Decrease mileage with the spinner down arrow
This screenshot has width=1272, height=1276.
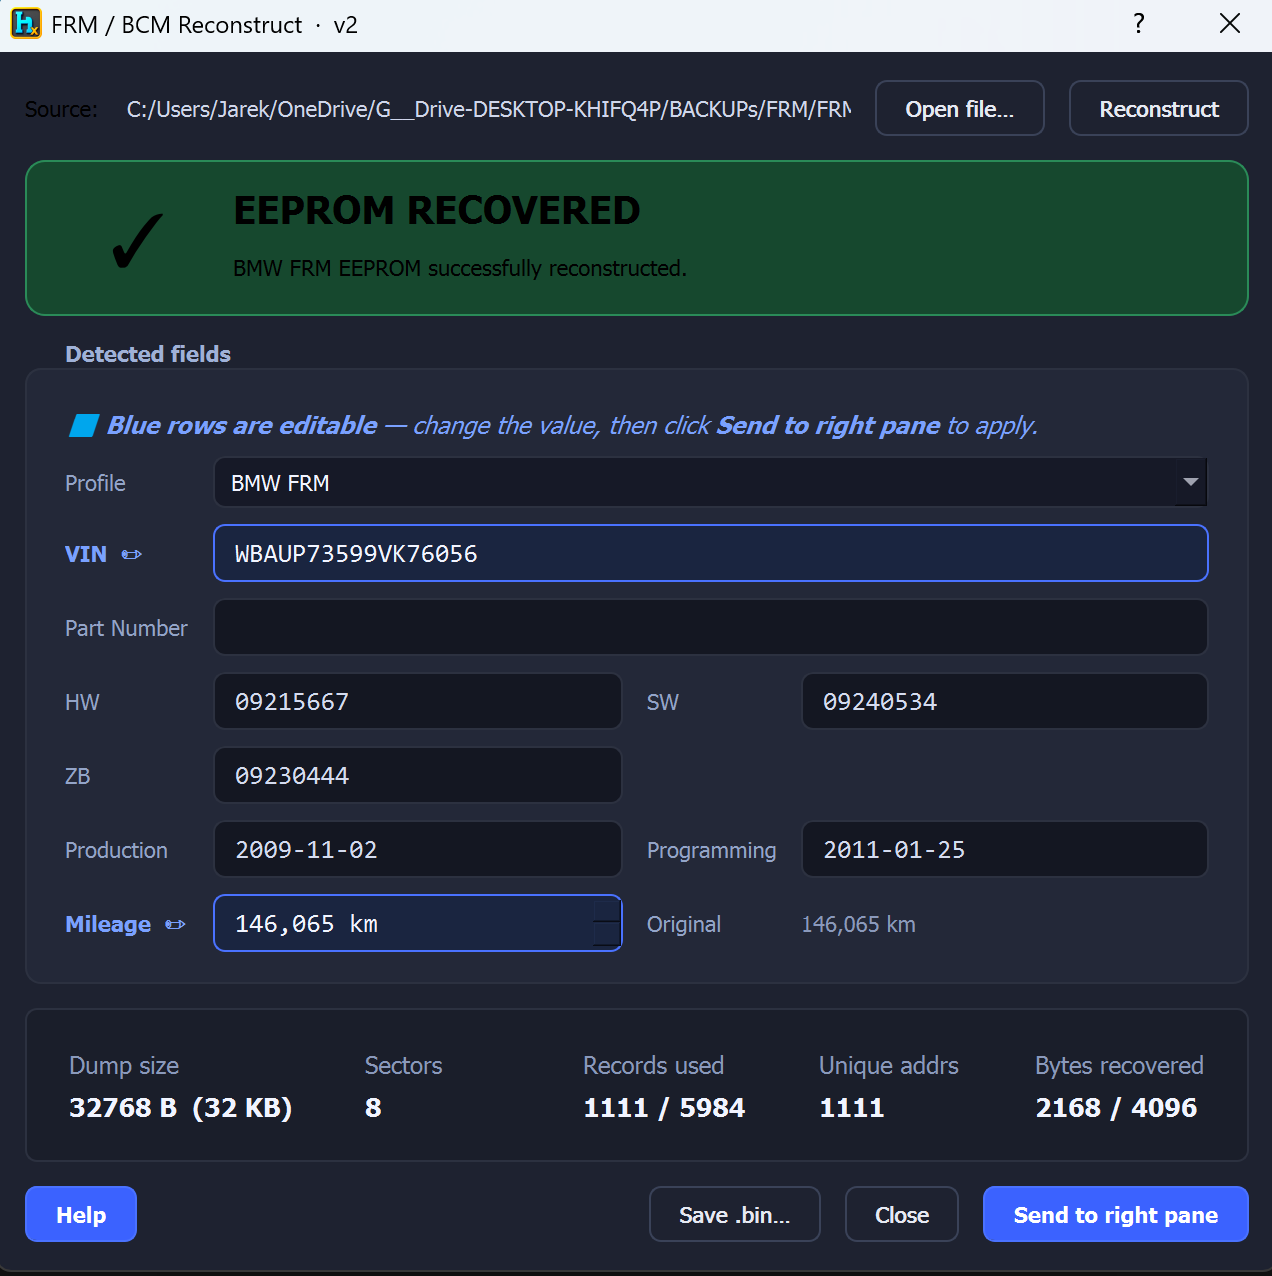pos(606,935)
